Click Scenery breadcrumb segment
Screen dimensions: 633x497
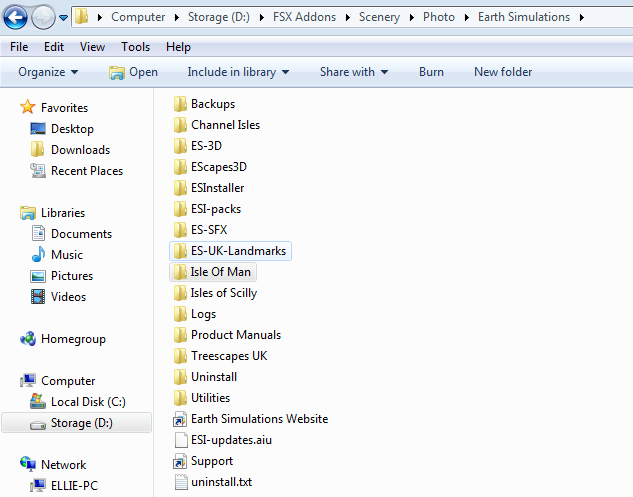pyautogui.click(x=379, y=17)
